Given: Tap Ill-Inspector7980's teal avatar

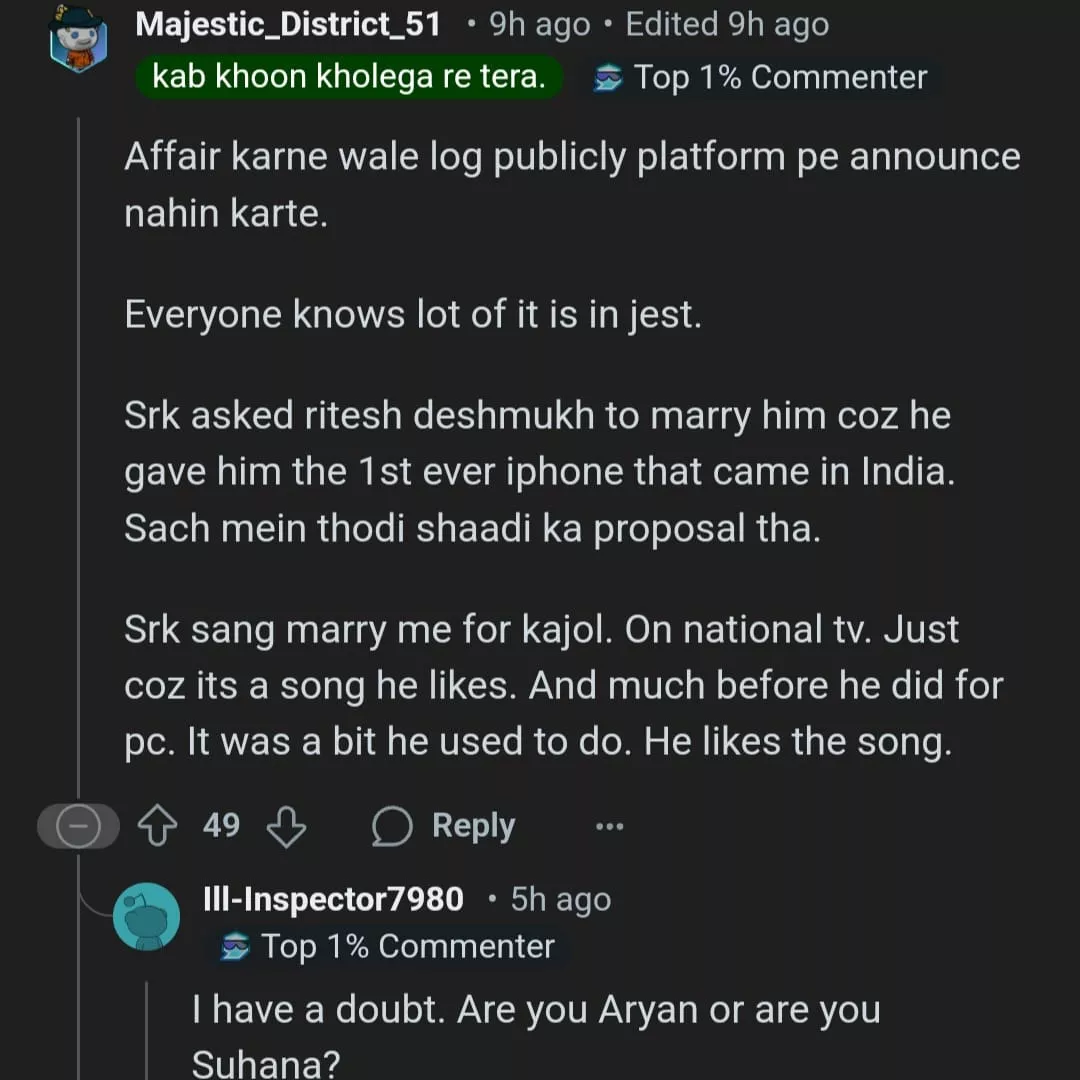Looking at the screenshot, I should point(146,916).
